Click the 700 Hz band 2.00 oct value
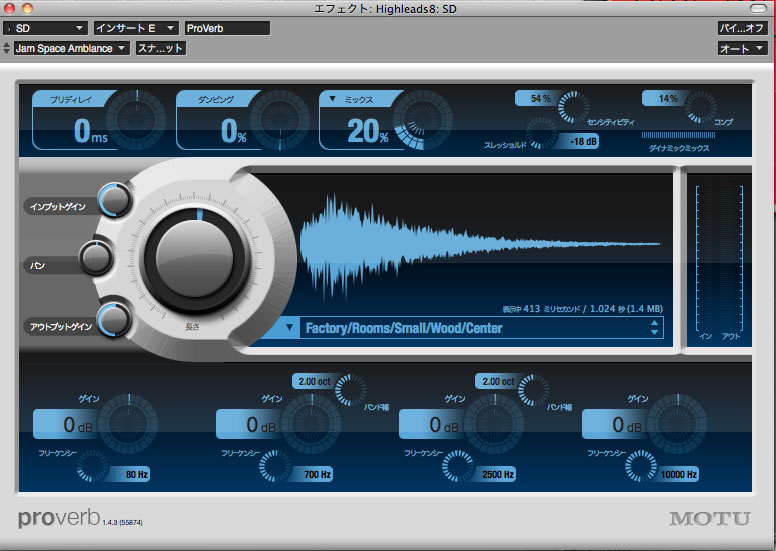This screenshot has width=776, height=551. tap(314, 381)
